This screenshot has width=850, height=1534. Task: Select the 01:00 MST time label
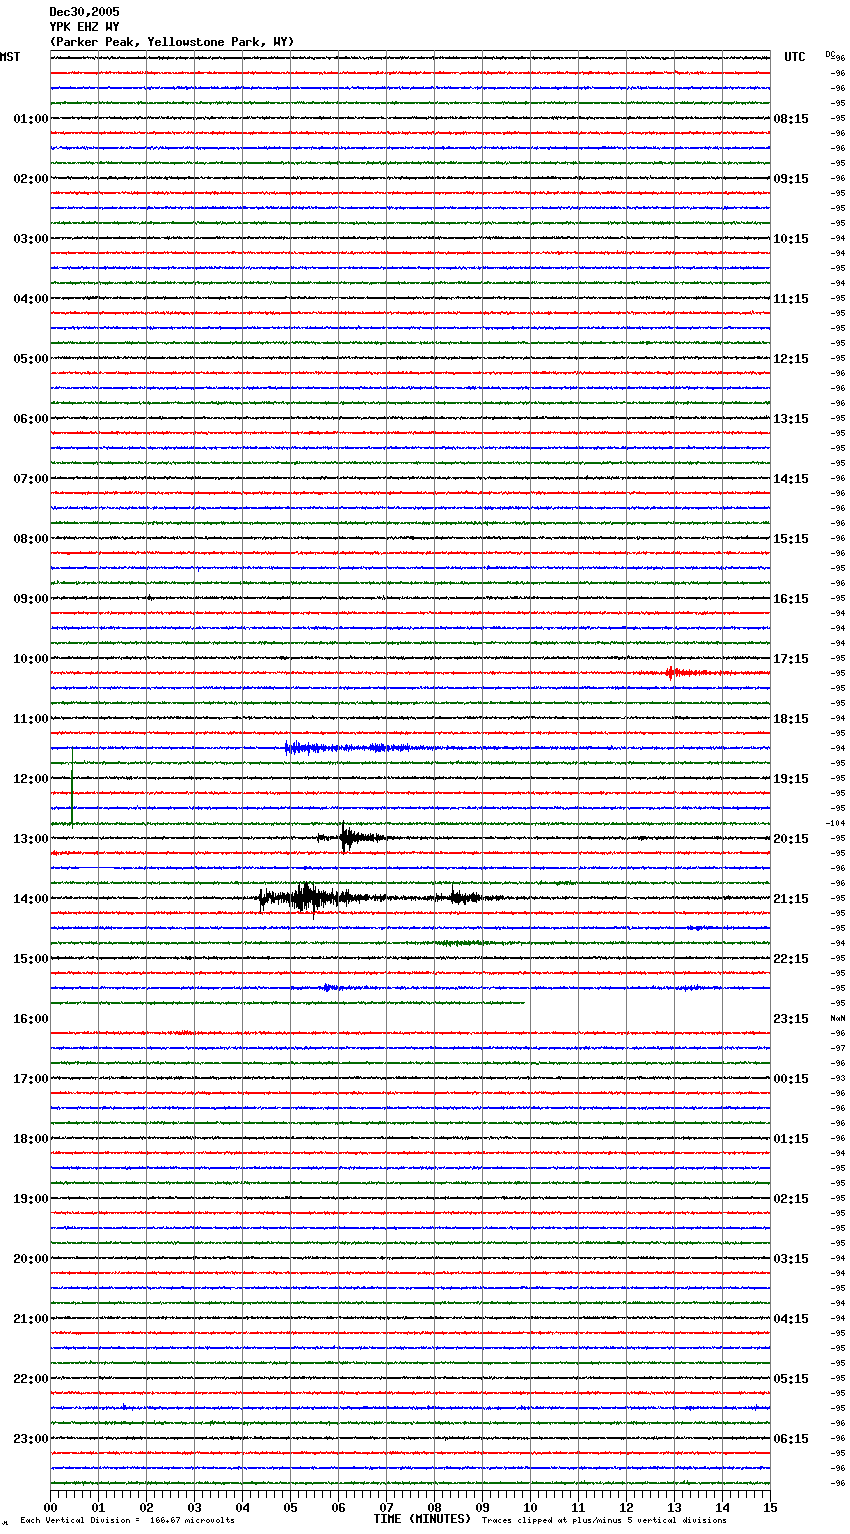(x=31, y=119)
